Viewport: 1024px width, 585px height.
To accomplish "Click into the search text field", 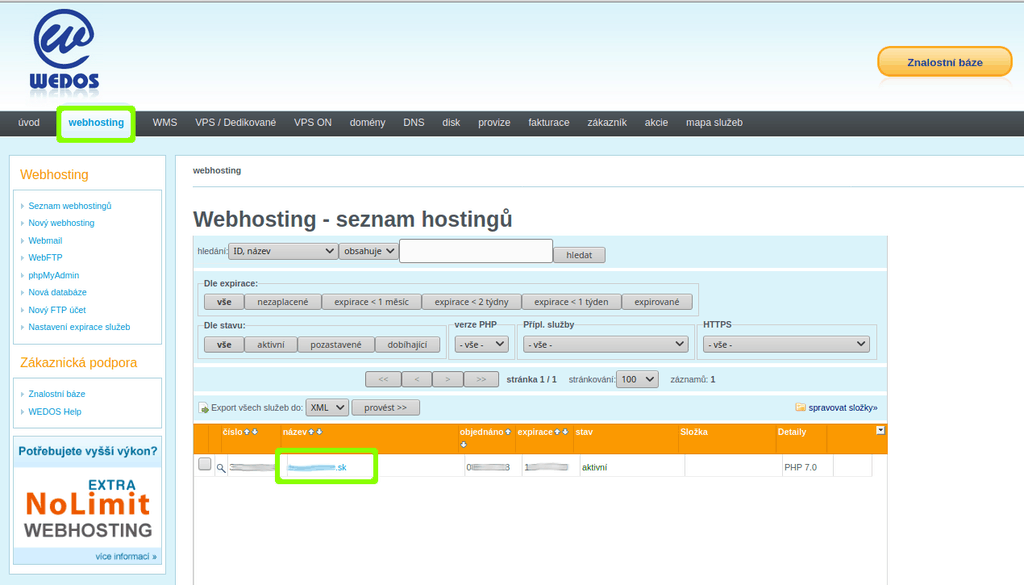I will (x=476, y=251).
